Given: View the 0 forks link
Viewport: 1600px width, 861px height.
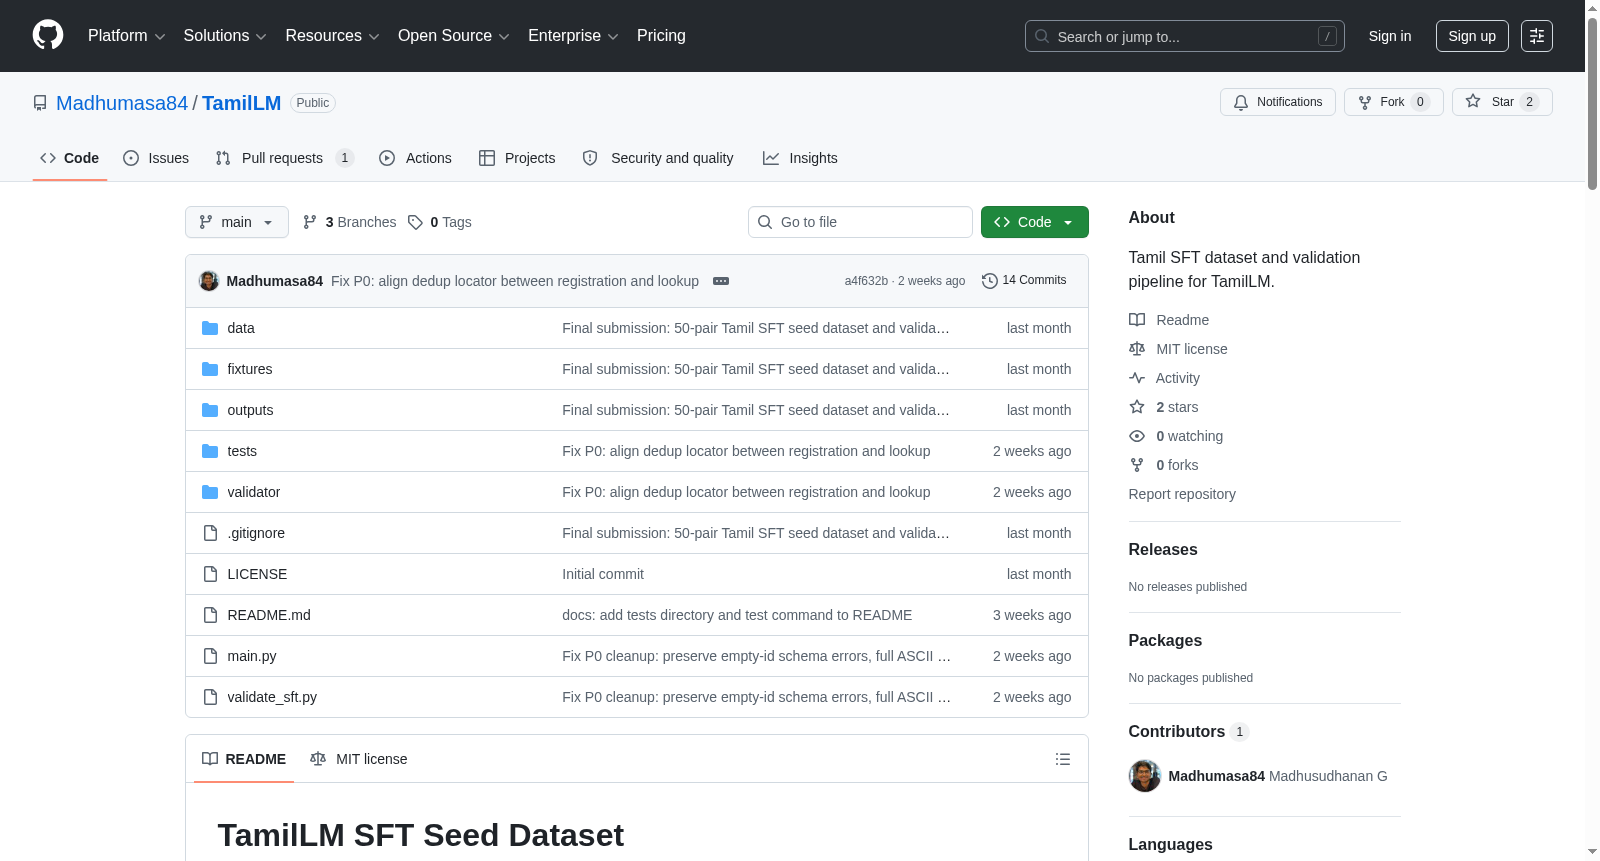Looking at the screenshot, I should pyautogui.click(x=1164, y=465).
